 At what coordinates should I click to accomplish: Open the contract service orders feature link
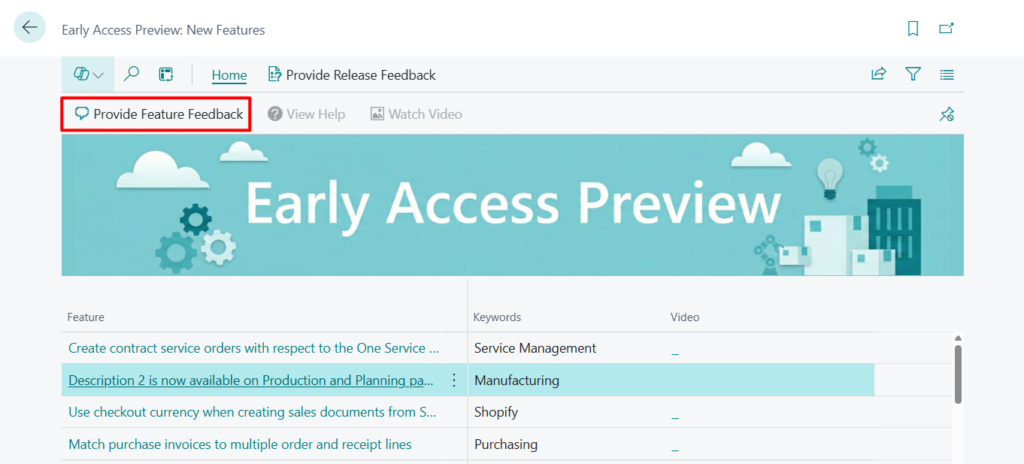point(253,348)
